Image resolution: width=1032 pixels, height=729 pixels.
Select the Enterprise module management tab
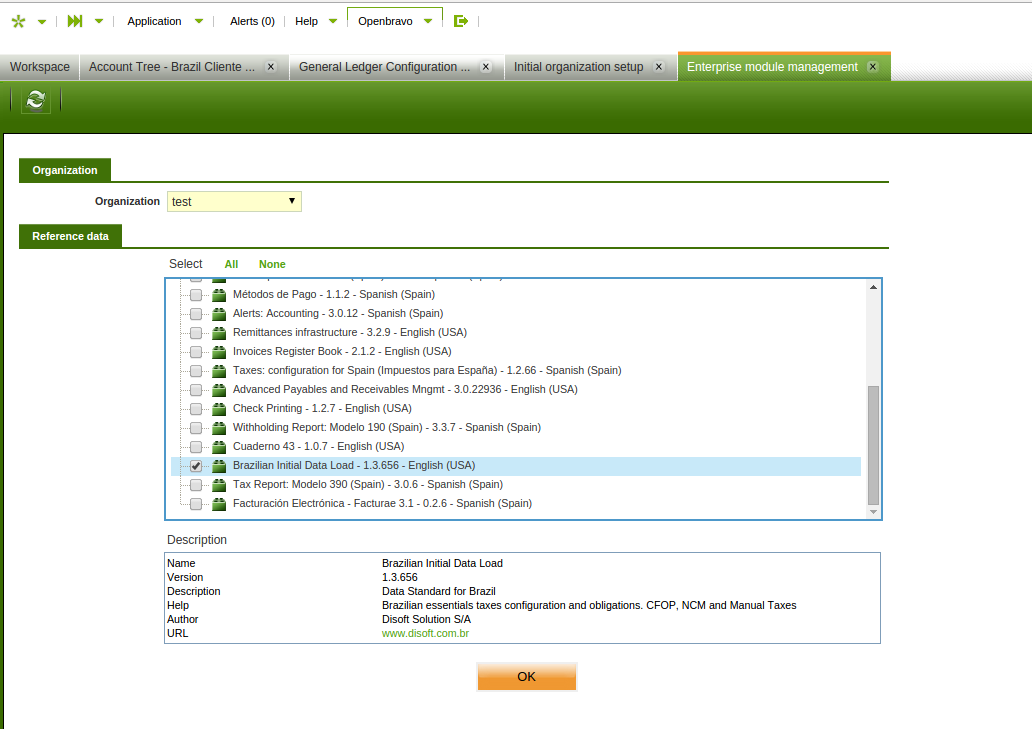pyautogui.click(x=772, y=67)
